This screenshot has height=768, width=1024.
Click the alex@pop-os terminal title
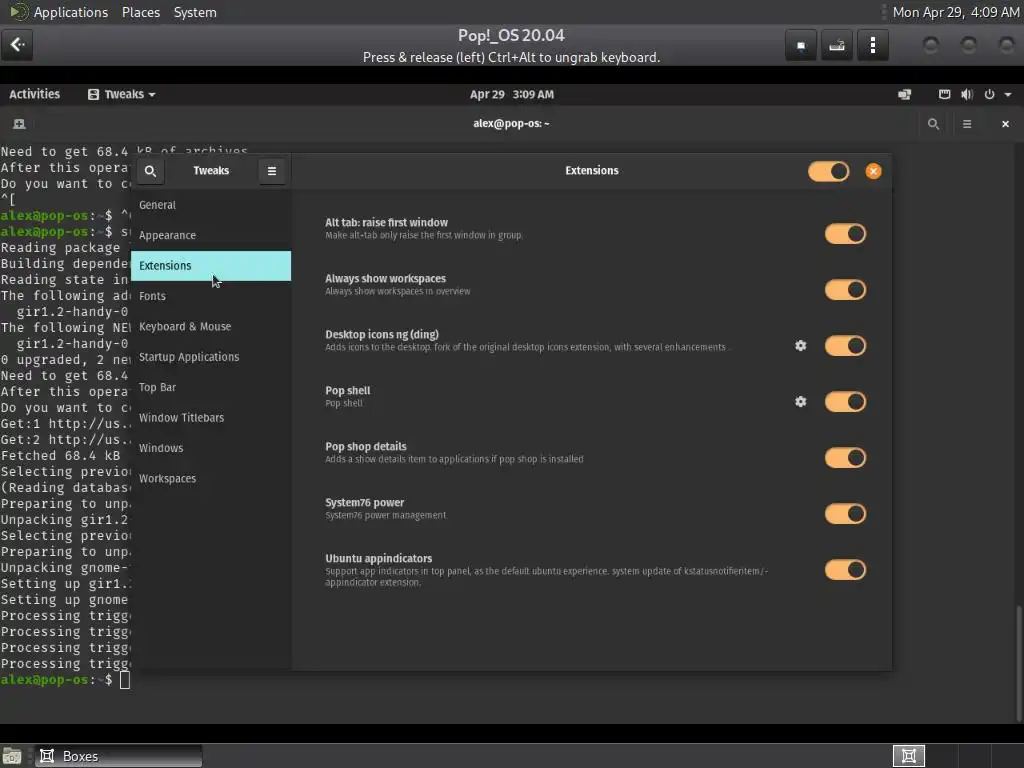coord(511,123)
